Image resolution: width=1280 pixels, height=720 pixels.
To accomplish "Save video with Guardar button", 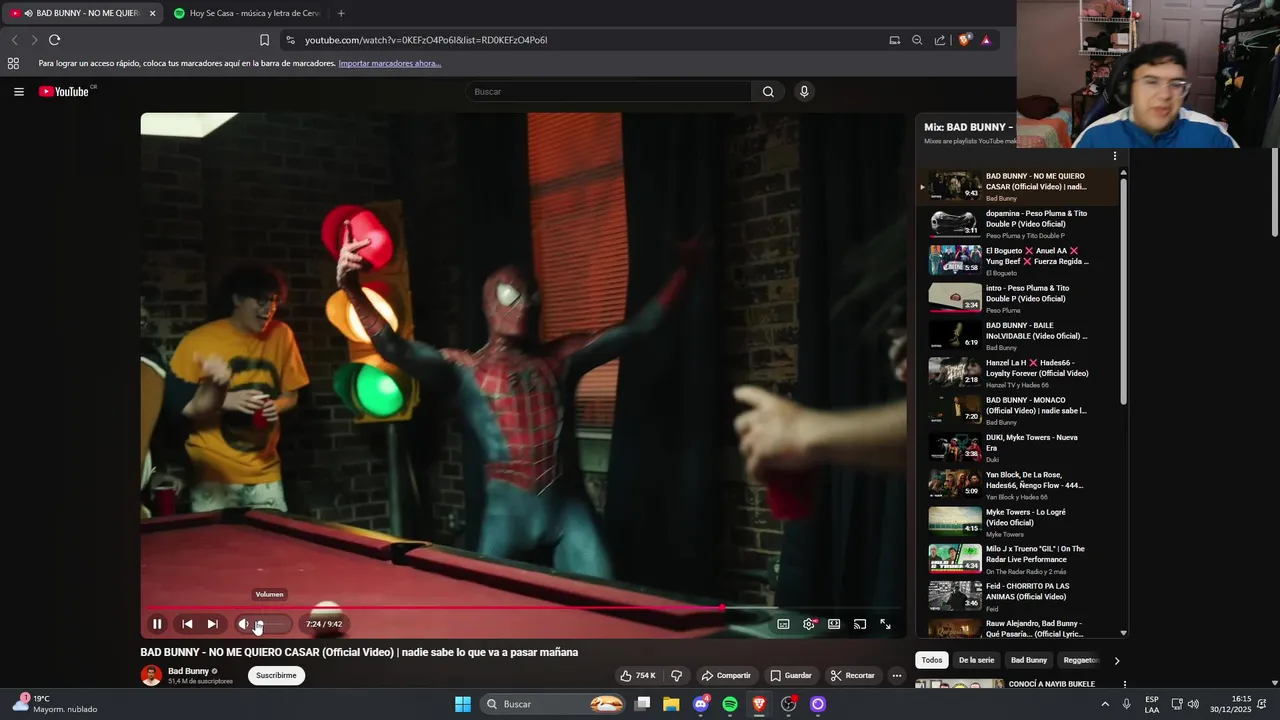I will [x=791, y=675].
